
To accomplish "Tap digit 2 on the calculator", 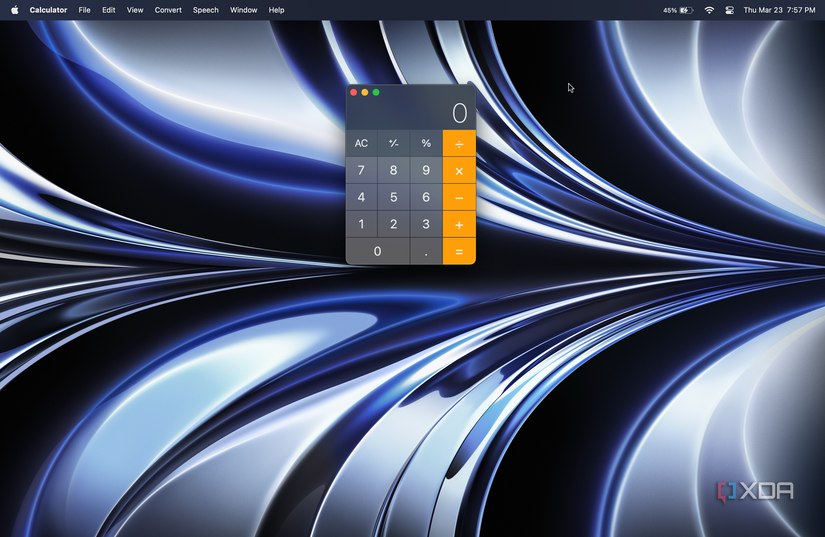I will (x=394, y=225).
